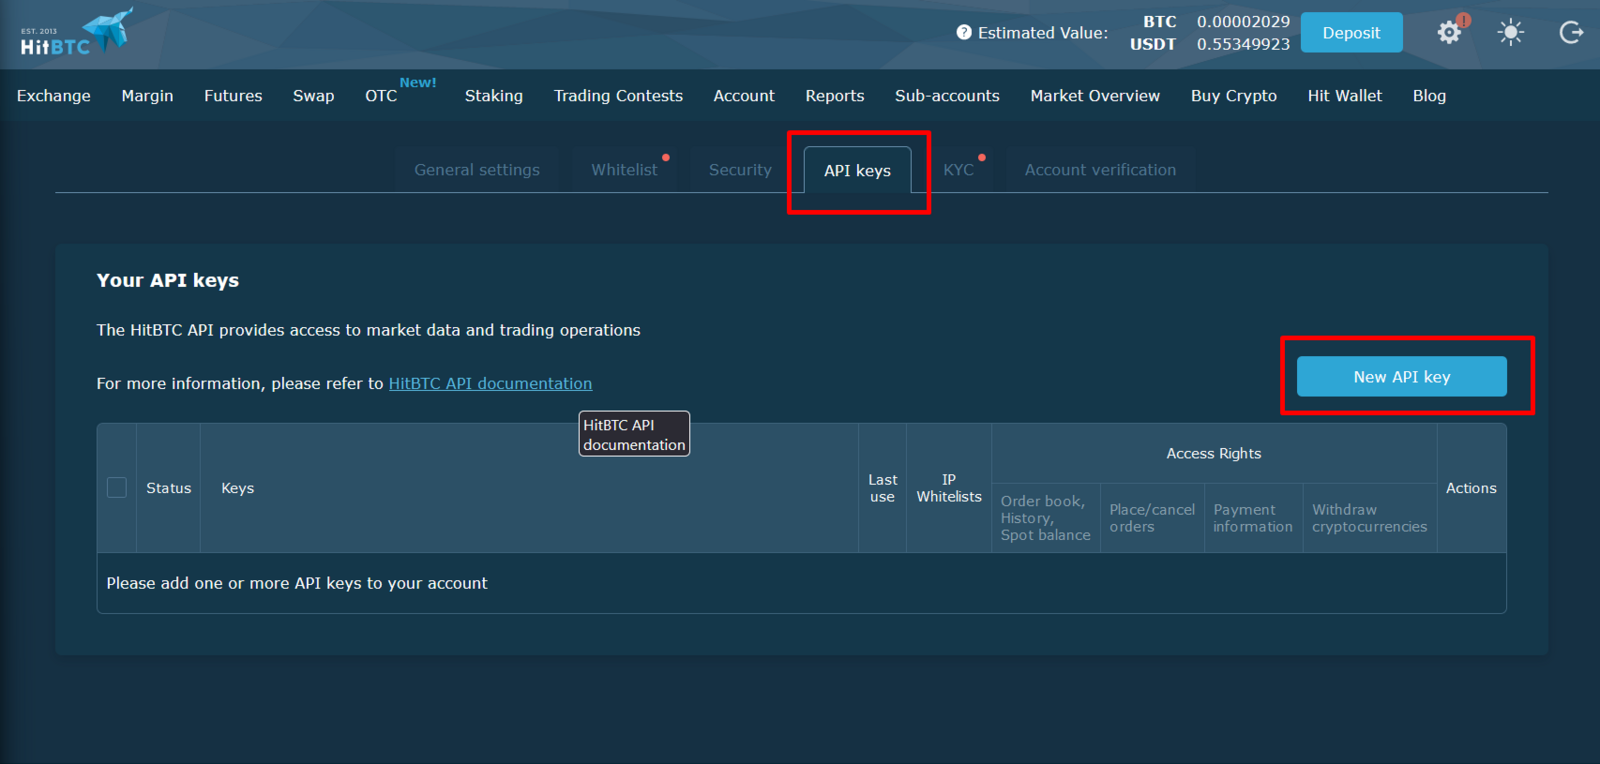Open Hit Wallet
1600x764 pixels.
tap(1345, 96)
